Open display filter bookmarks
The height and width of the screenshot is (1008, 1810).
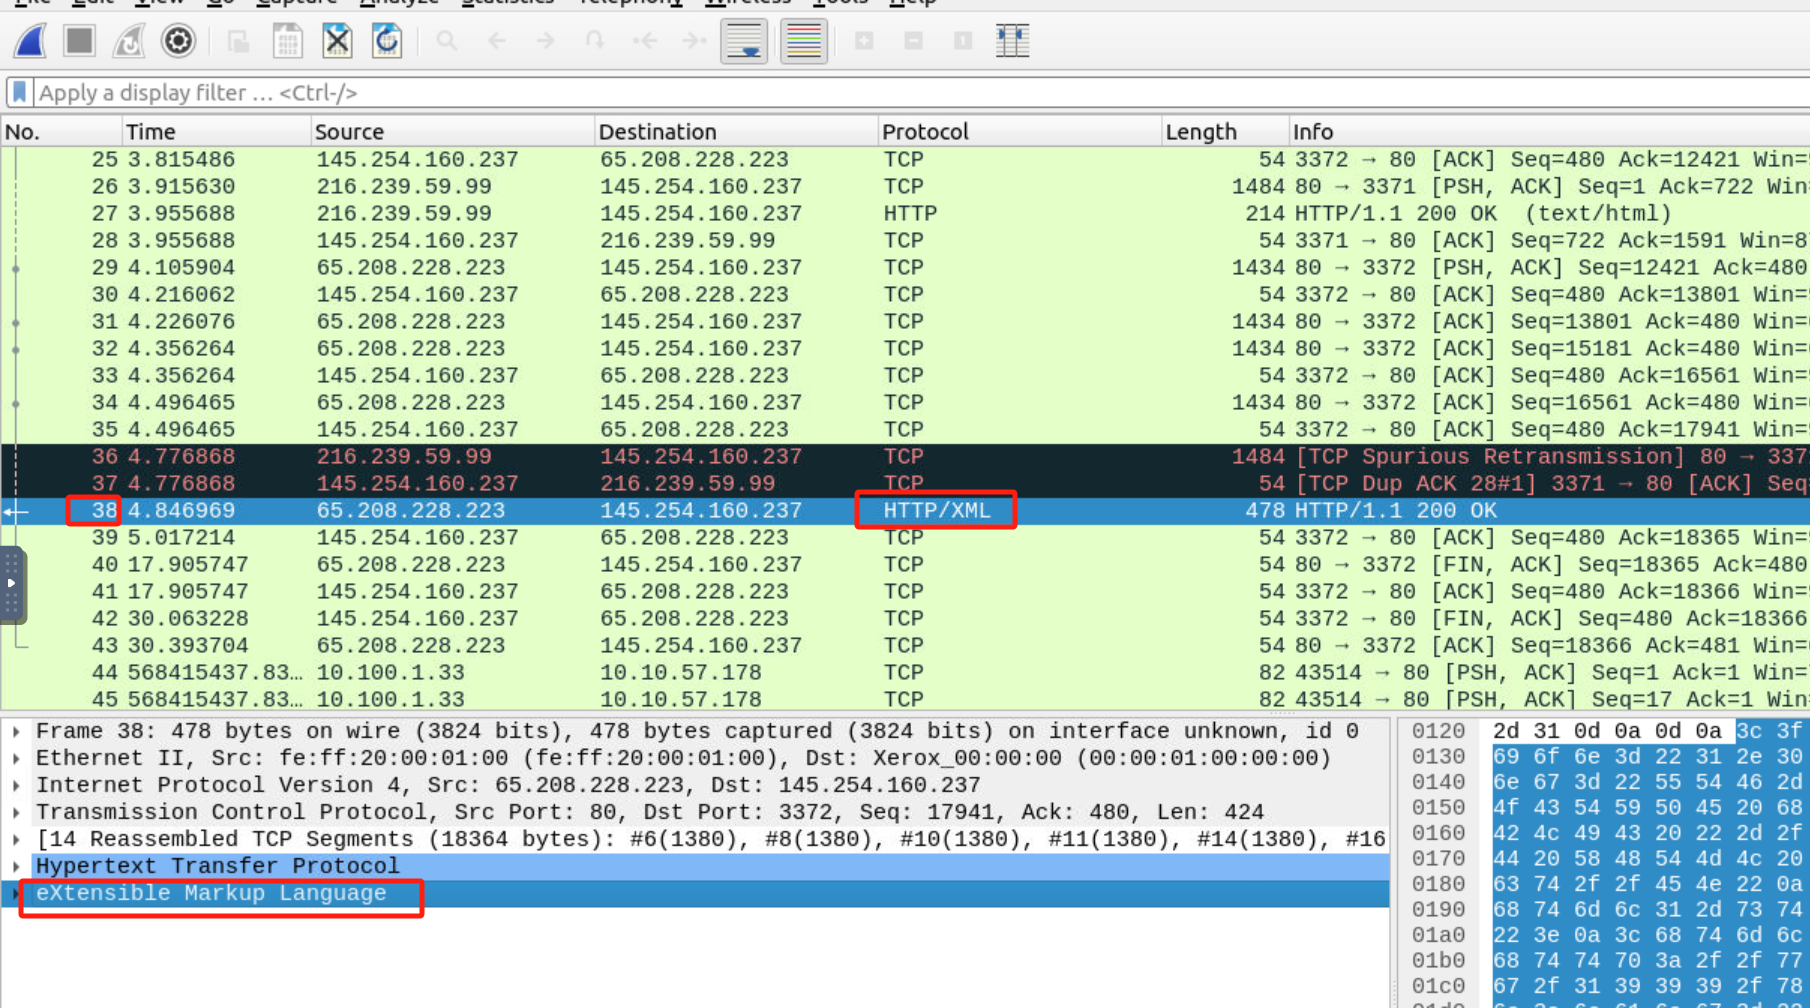point(19,92)
